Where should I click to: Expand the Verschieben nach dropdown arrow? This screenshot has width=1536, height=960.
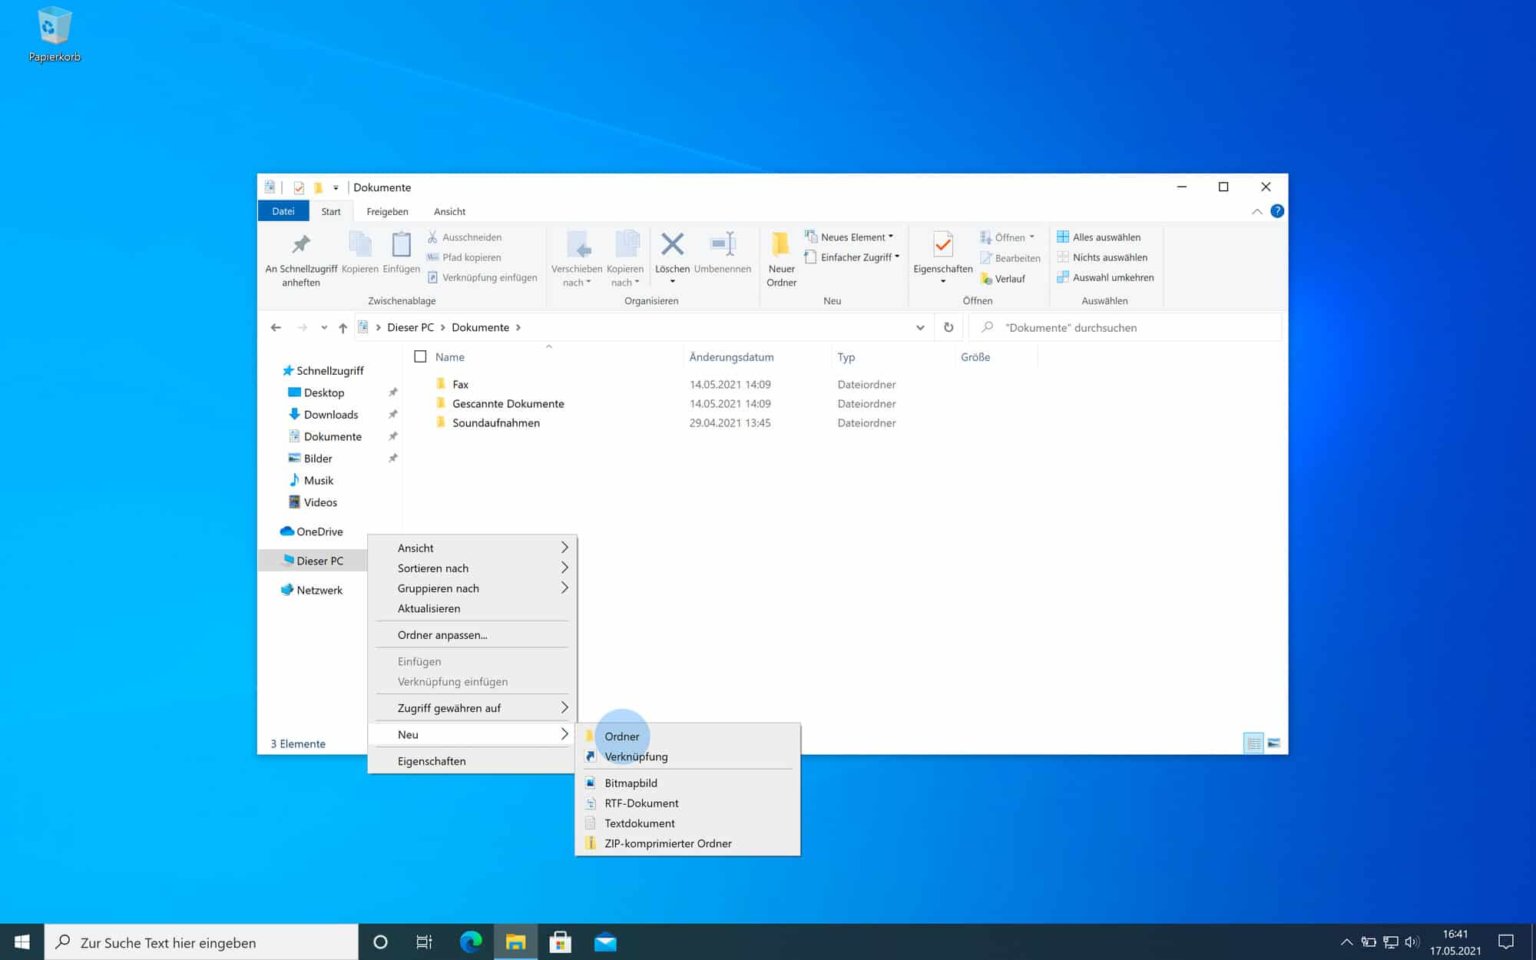click(x=589, y=282)
